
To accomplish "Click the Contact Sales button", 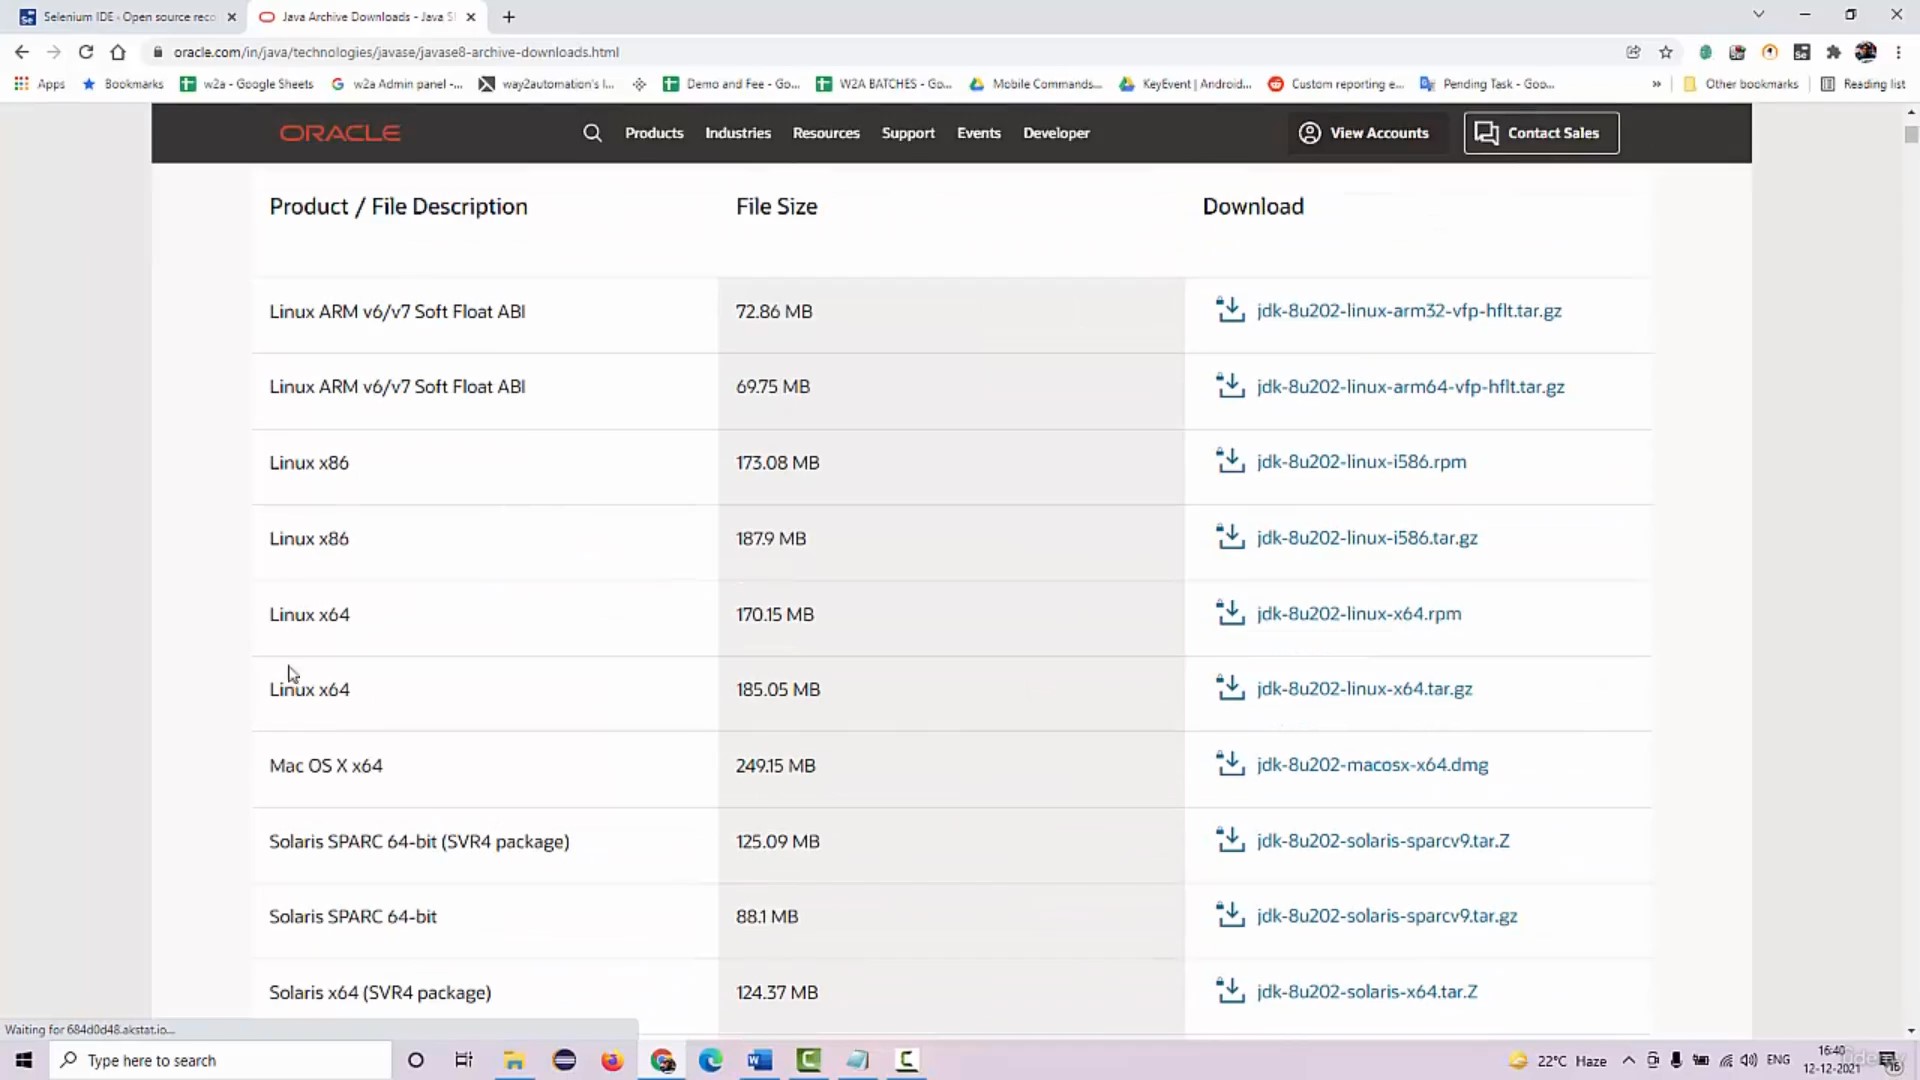I will point(1541,133).
